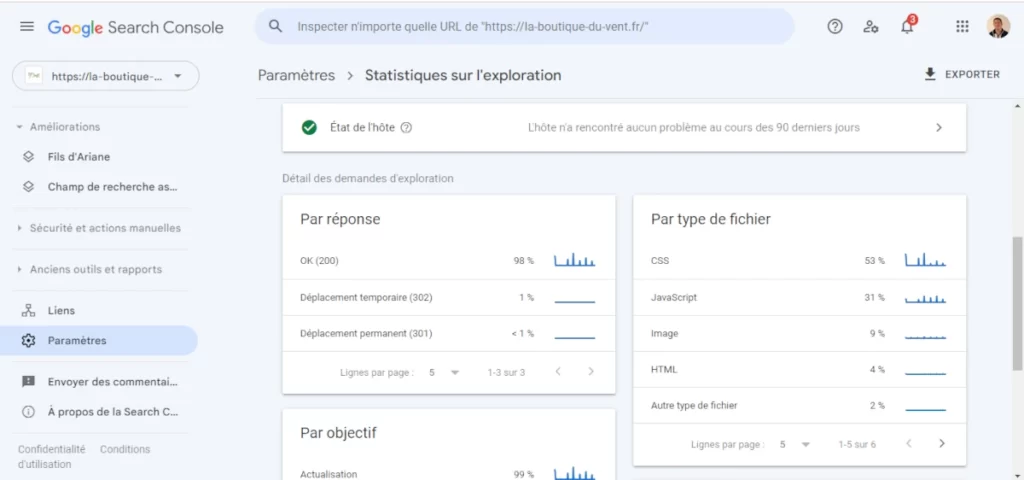
Task: Open the hamburger main menu
Action: [x=27, y=27]
